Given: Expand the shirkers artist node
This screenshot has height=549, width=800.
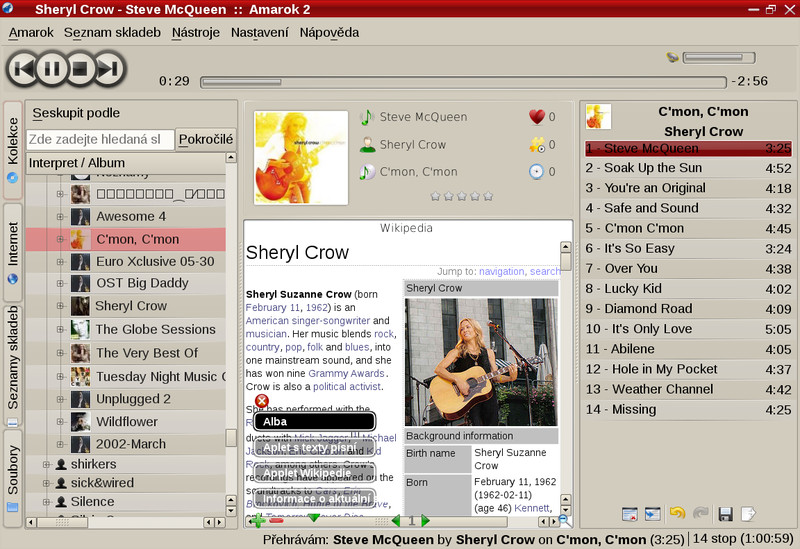Looking at the screenshot, I should coord(46,464).
